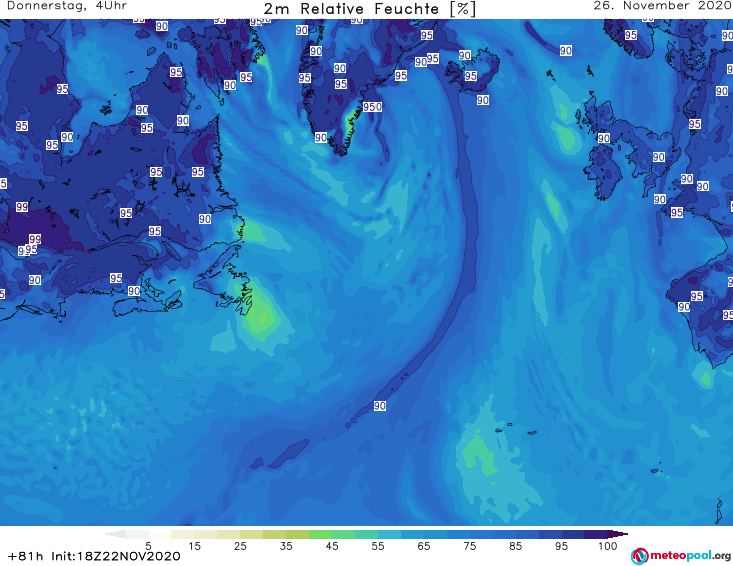This screenshot has height=566, width=733.
Task: Click the meteopool.org logo
Action: click(681, 556)
